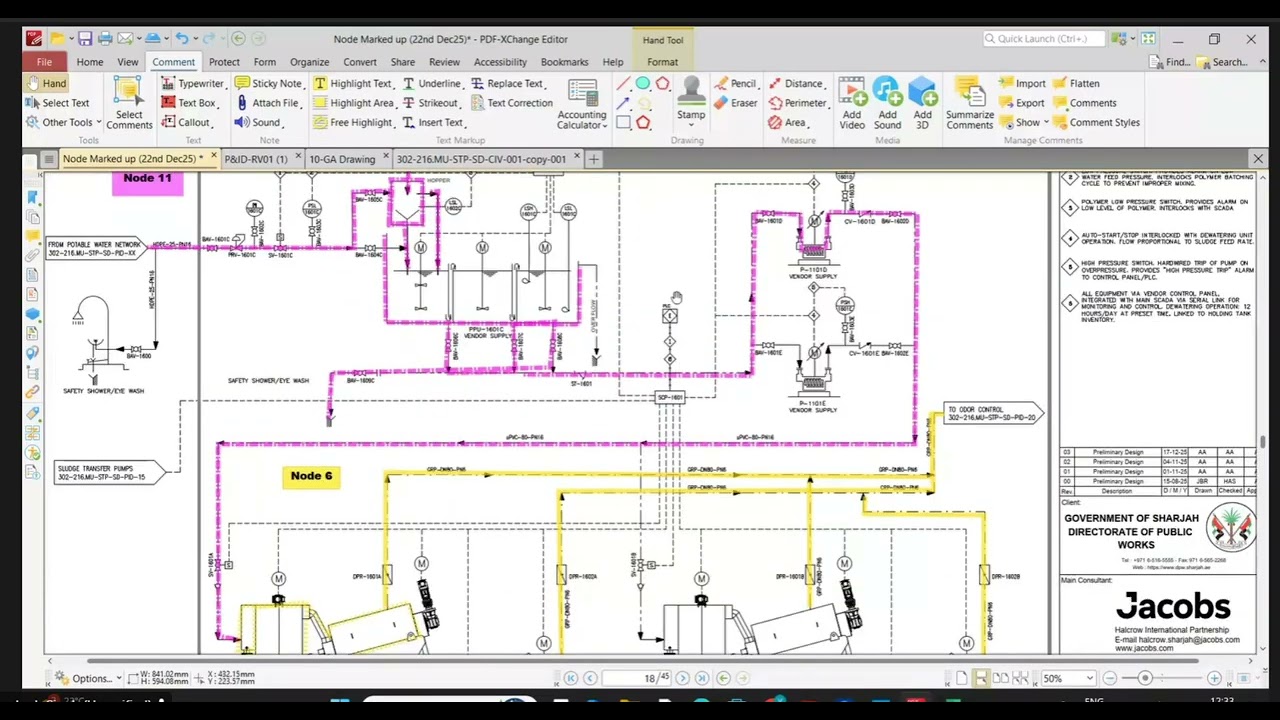
Task: Open Comment Styles
Action: [1096, 122]
